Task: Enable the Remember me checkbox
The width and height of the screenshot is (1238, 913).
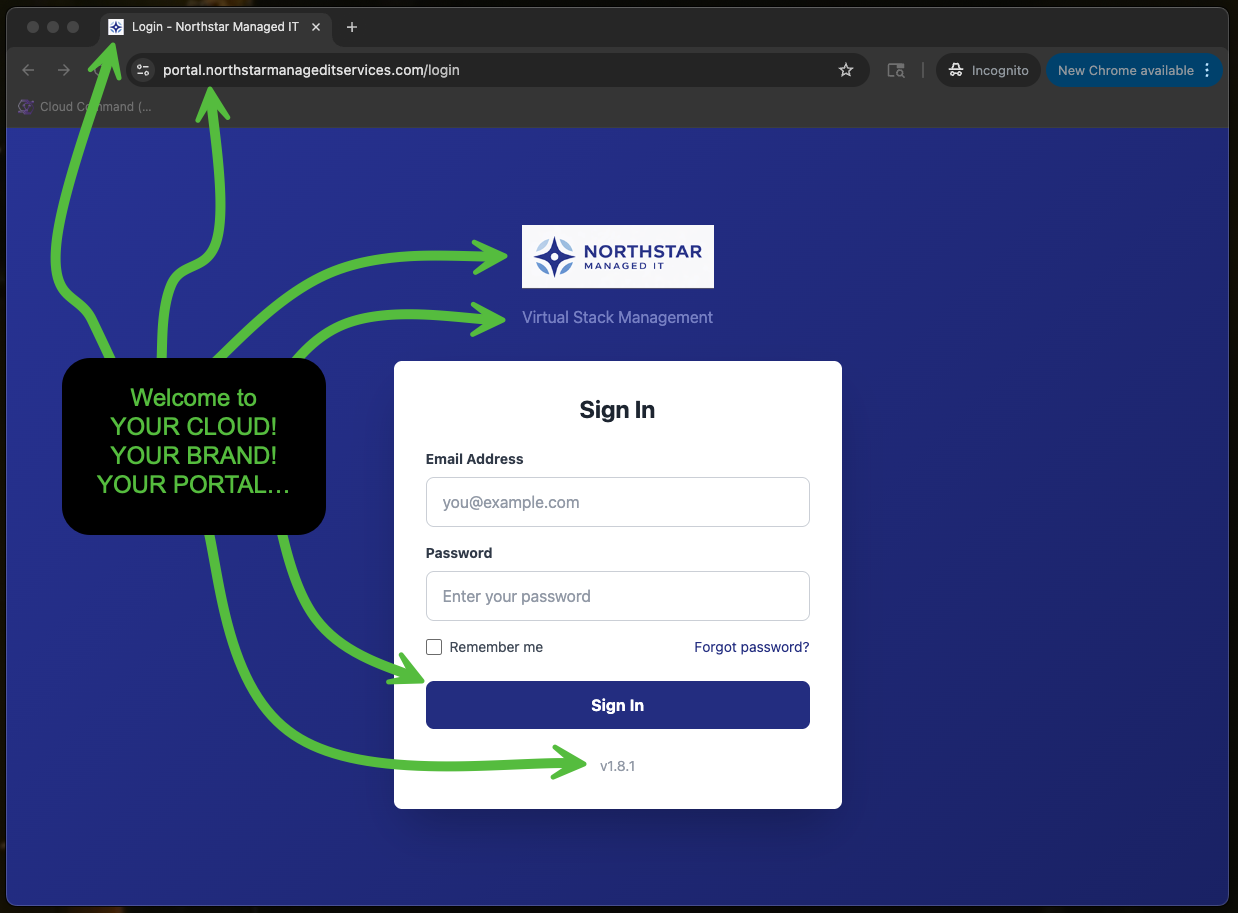Action: click(x=434, y=647)
